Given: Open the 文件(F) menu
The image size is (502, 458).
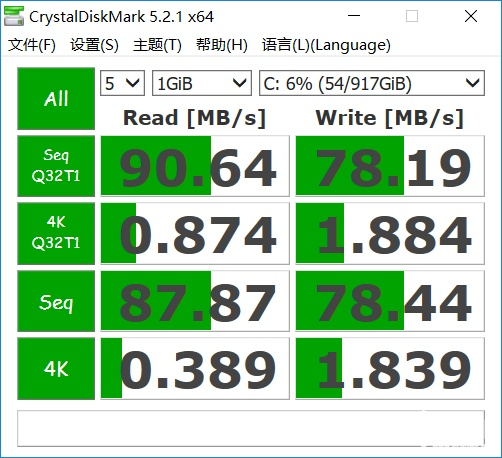Looking at the screenshot, I should click(x=32, y=45).
